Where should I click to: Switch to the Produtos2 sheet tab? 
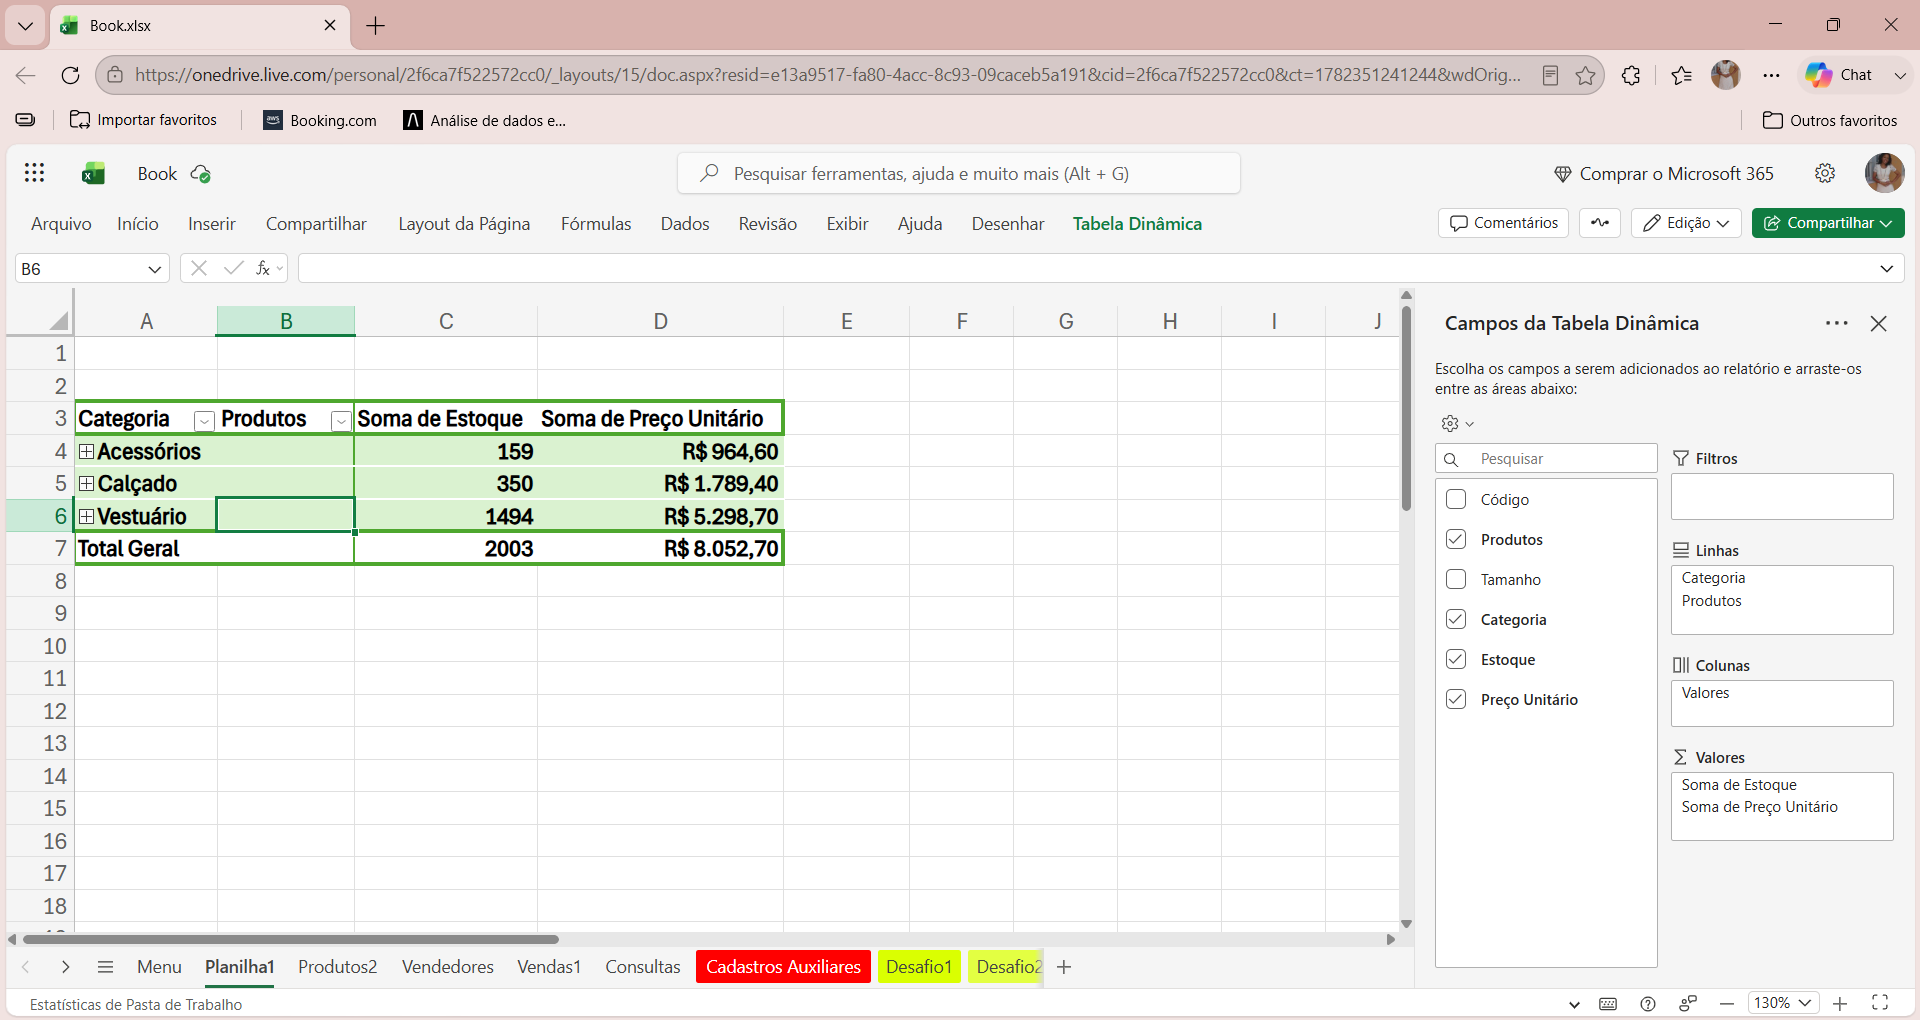(338, 967)
